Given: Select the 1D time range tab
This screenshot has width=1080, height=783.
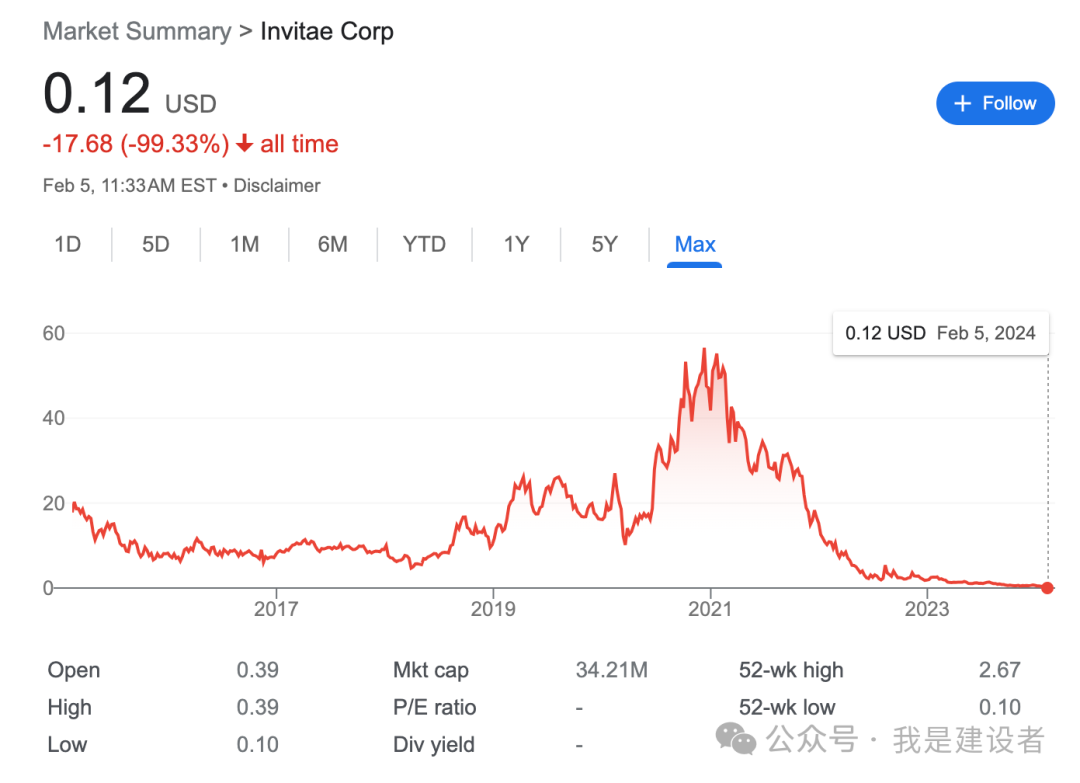Looking at the screenshot, I should [x=67, y=244].
